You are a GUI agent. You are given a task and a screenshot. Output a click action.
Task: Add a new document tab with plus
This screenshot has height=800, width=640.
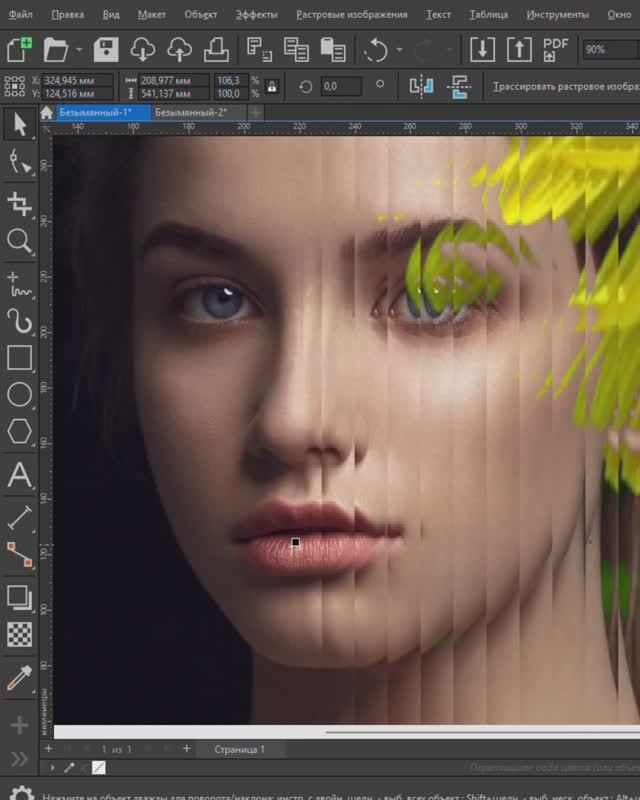point(256,112)
